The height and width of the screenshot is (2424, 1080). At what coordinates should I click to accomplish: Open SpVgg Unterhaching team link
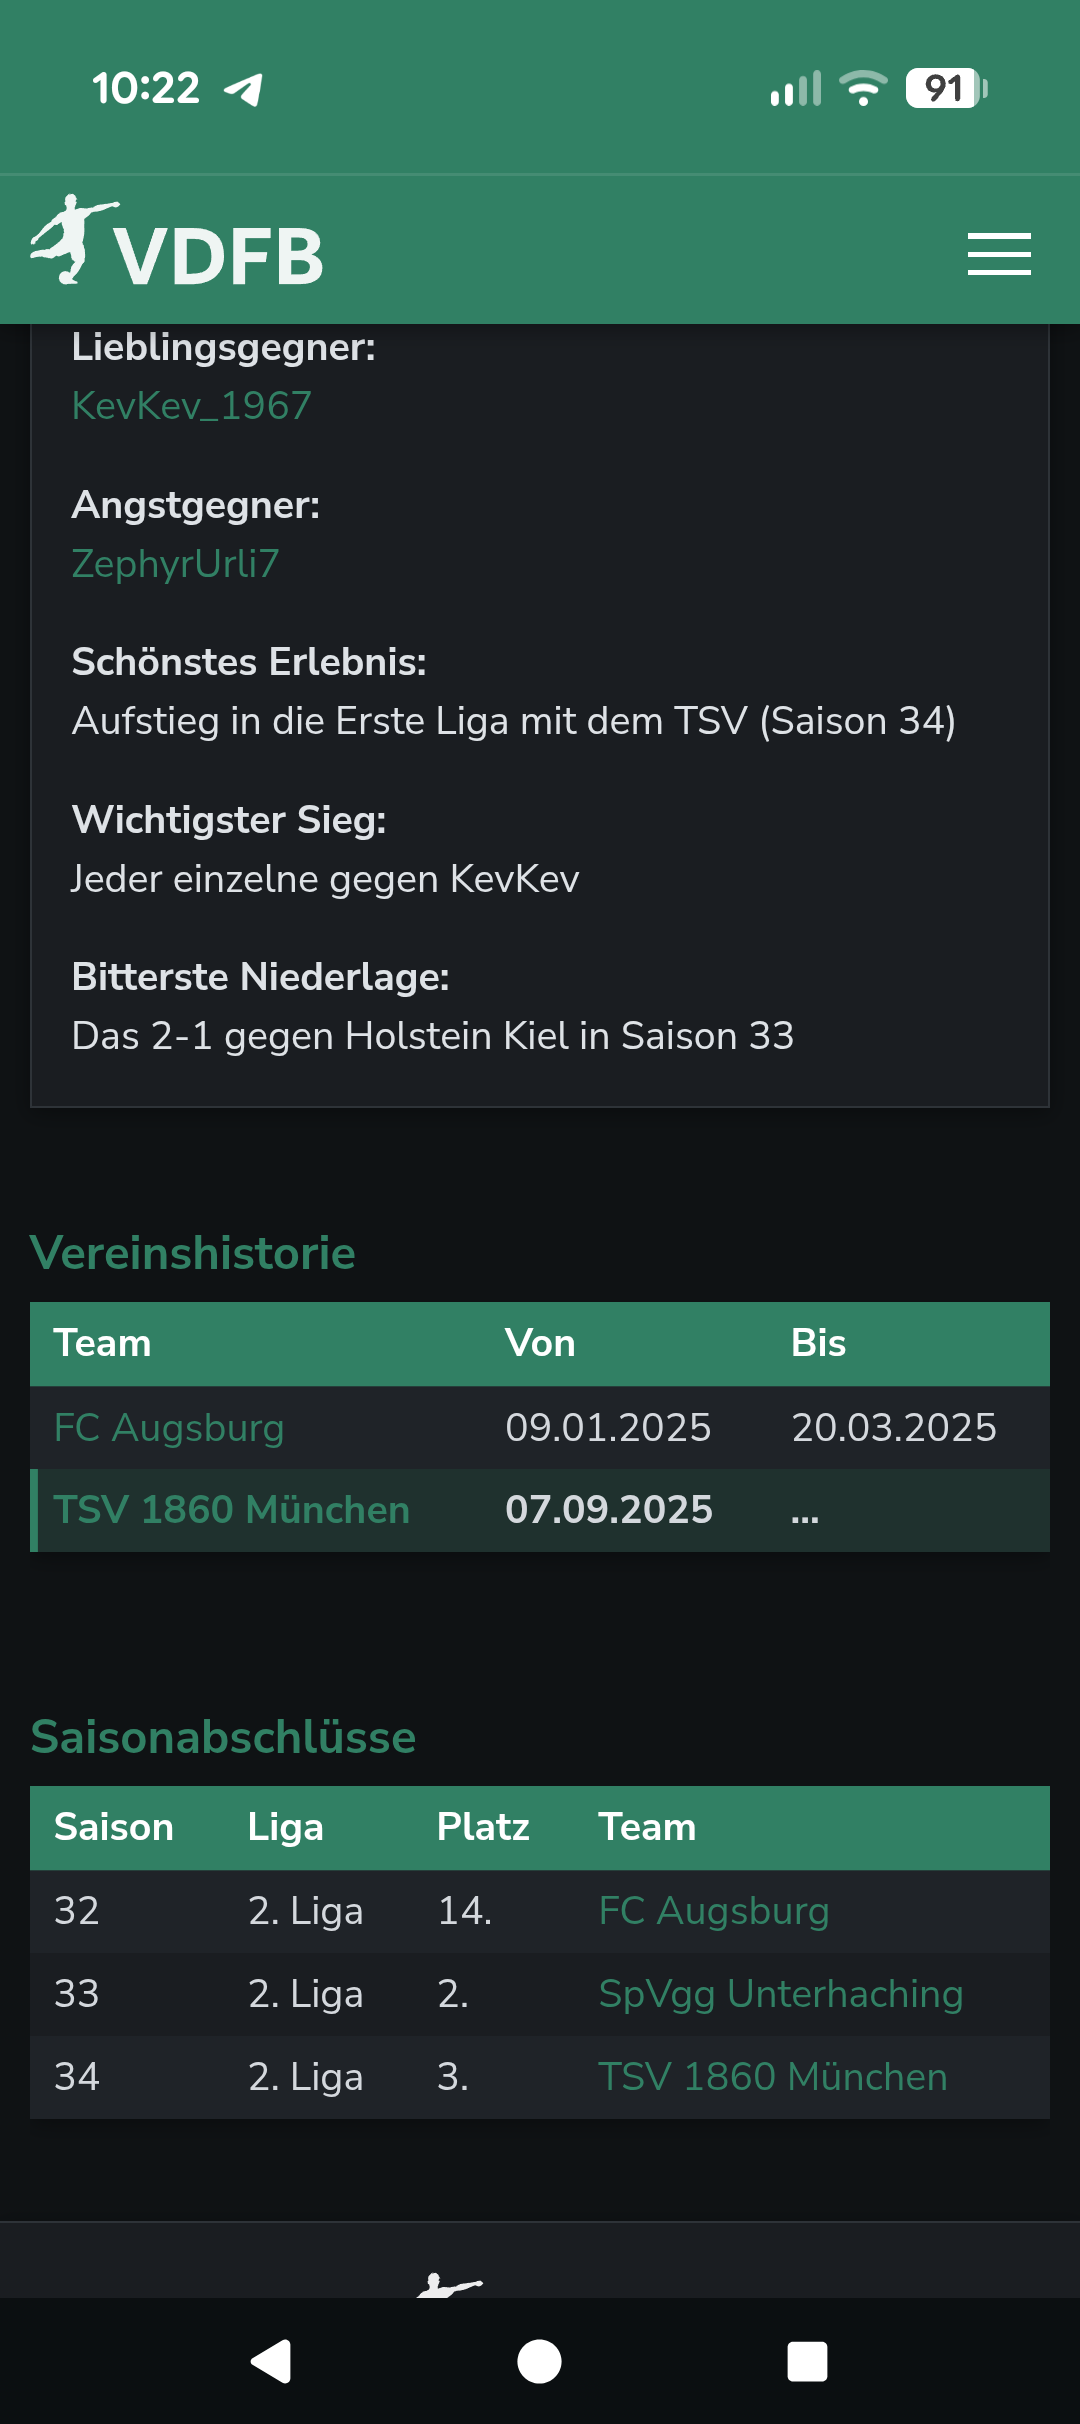pyautogui.click(x=780, y=1994)
